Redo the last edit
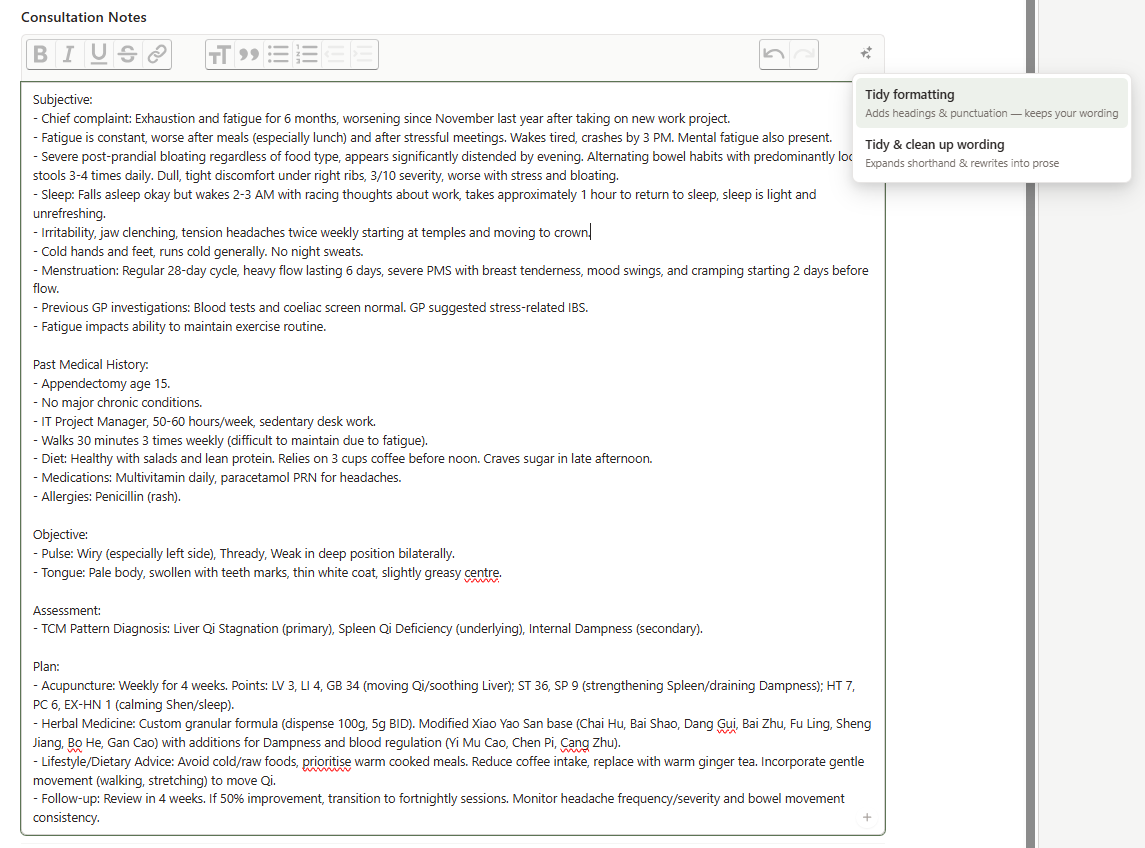Viewport: 1145px width, 848px height. point(804,55)
